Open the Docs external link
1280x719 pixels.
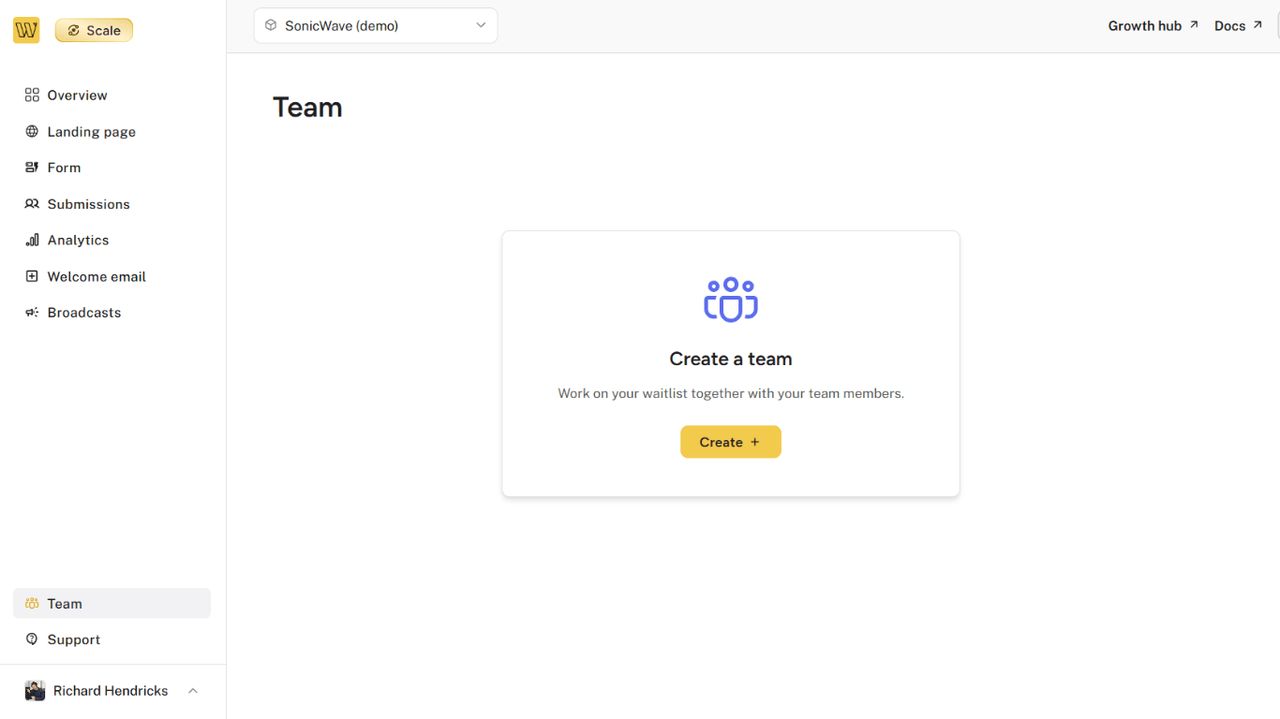point(1237,25)
